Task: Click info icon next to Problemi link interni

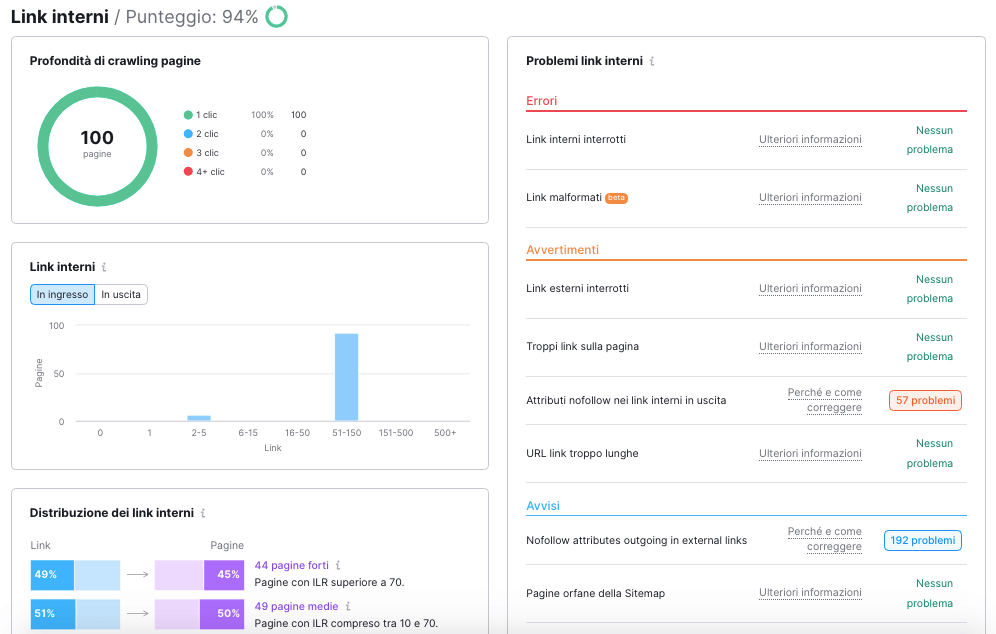Action: [x=652, y=61]
